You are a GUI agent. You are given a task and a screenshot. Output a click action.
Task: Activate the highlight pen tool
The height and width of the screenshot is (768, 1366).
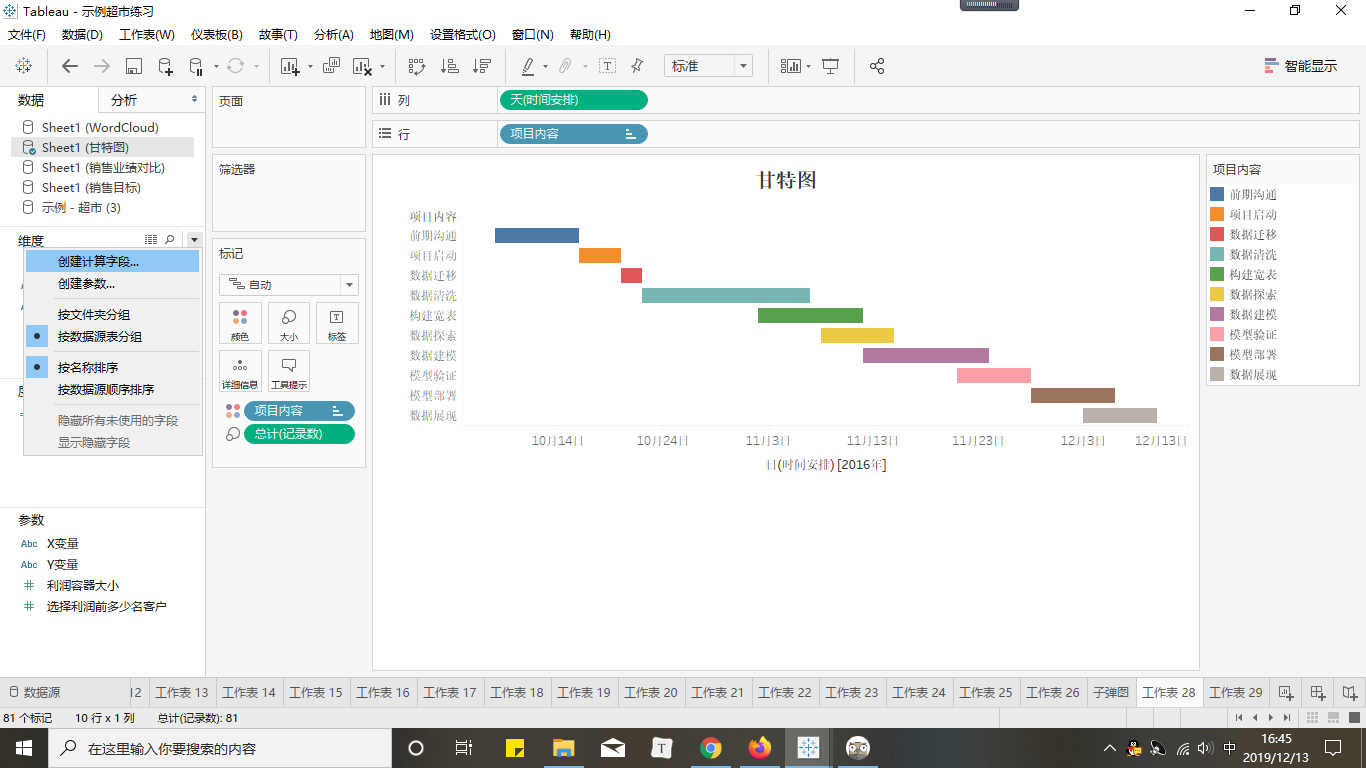tap(528, 66)
